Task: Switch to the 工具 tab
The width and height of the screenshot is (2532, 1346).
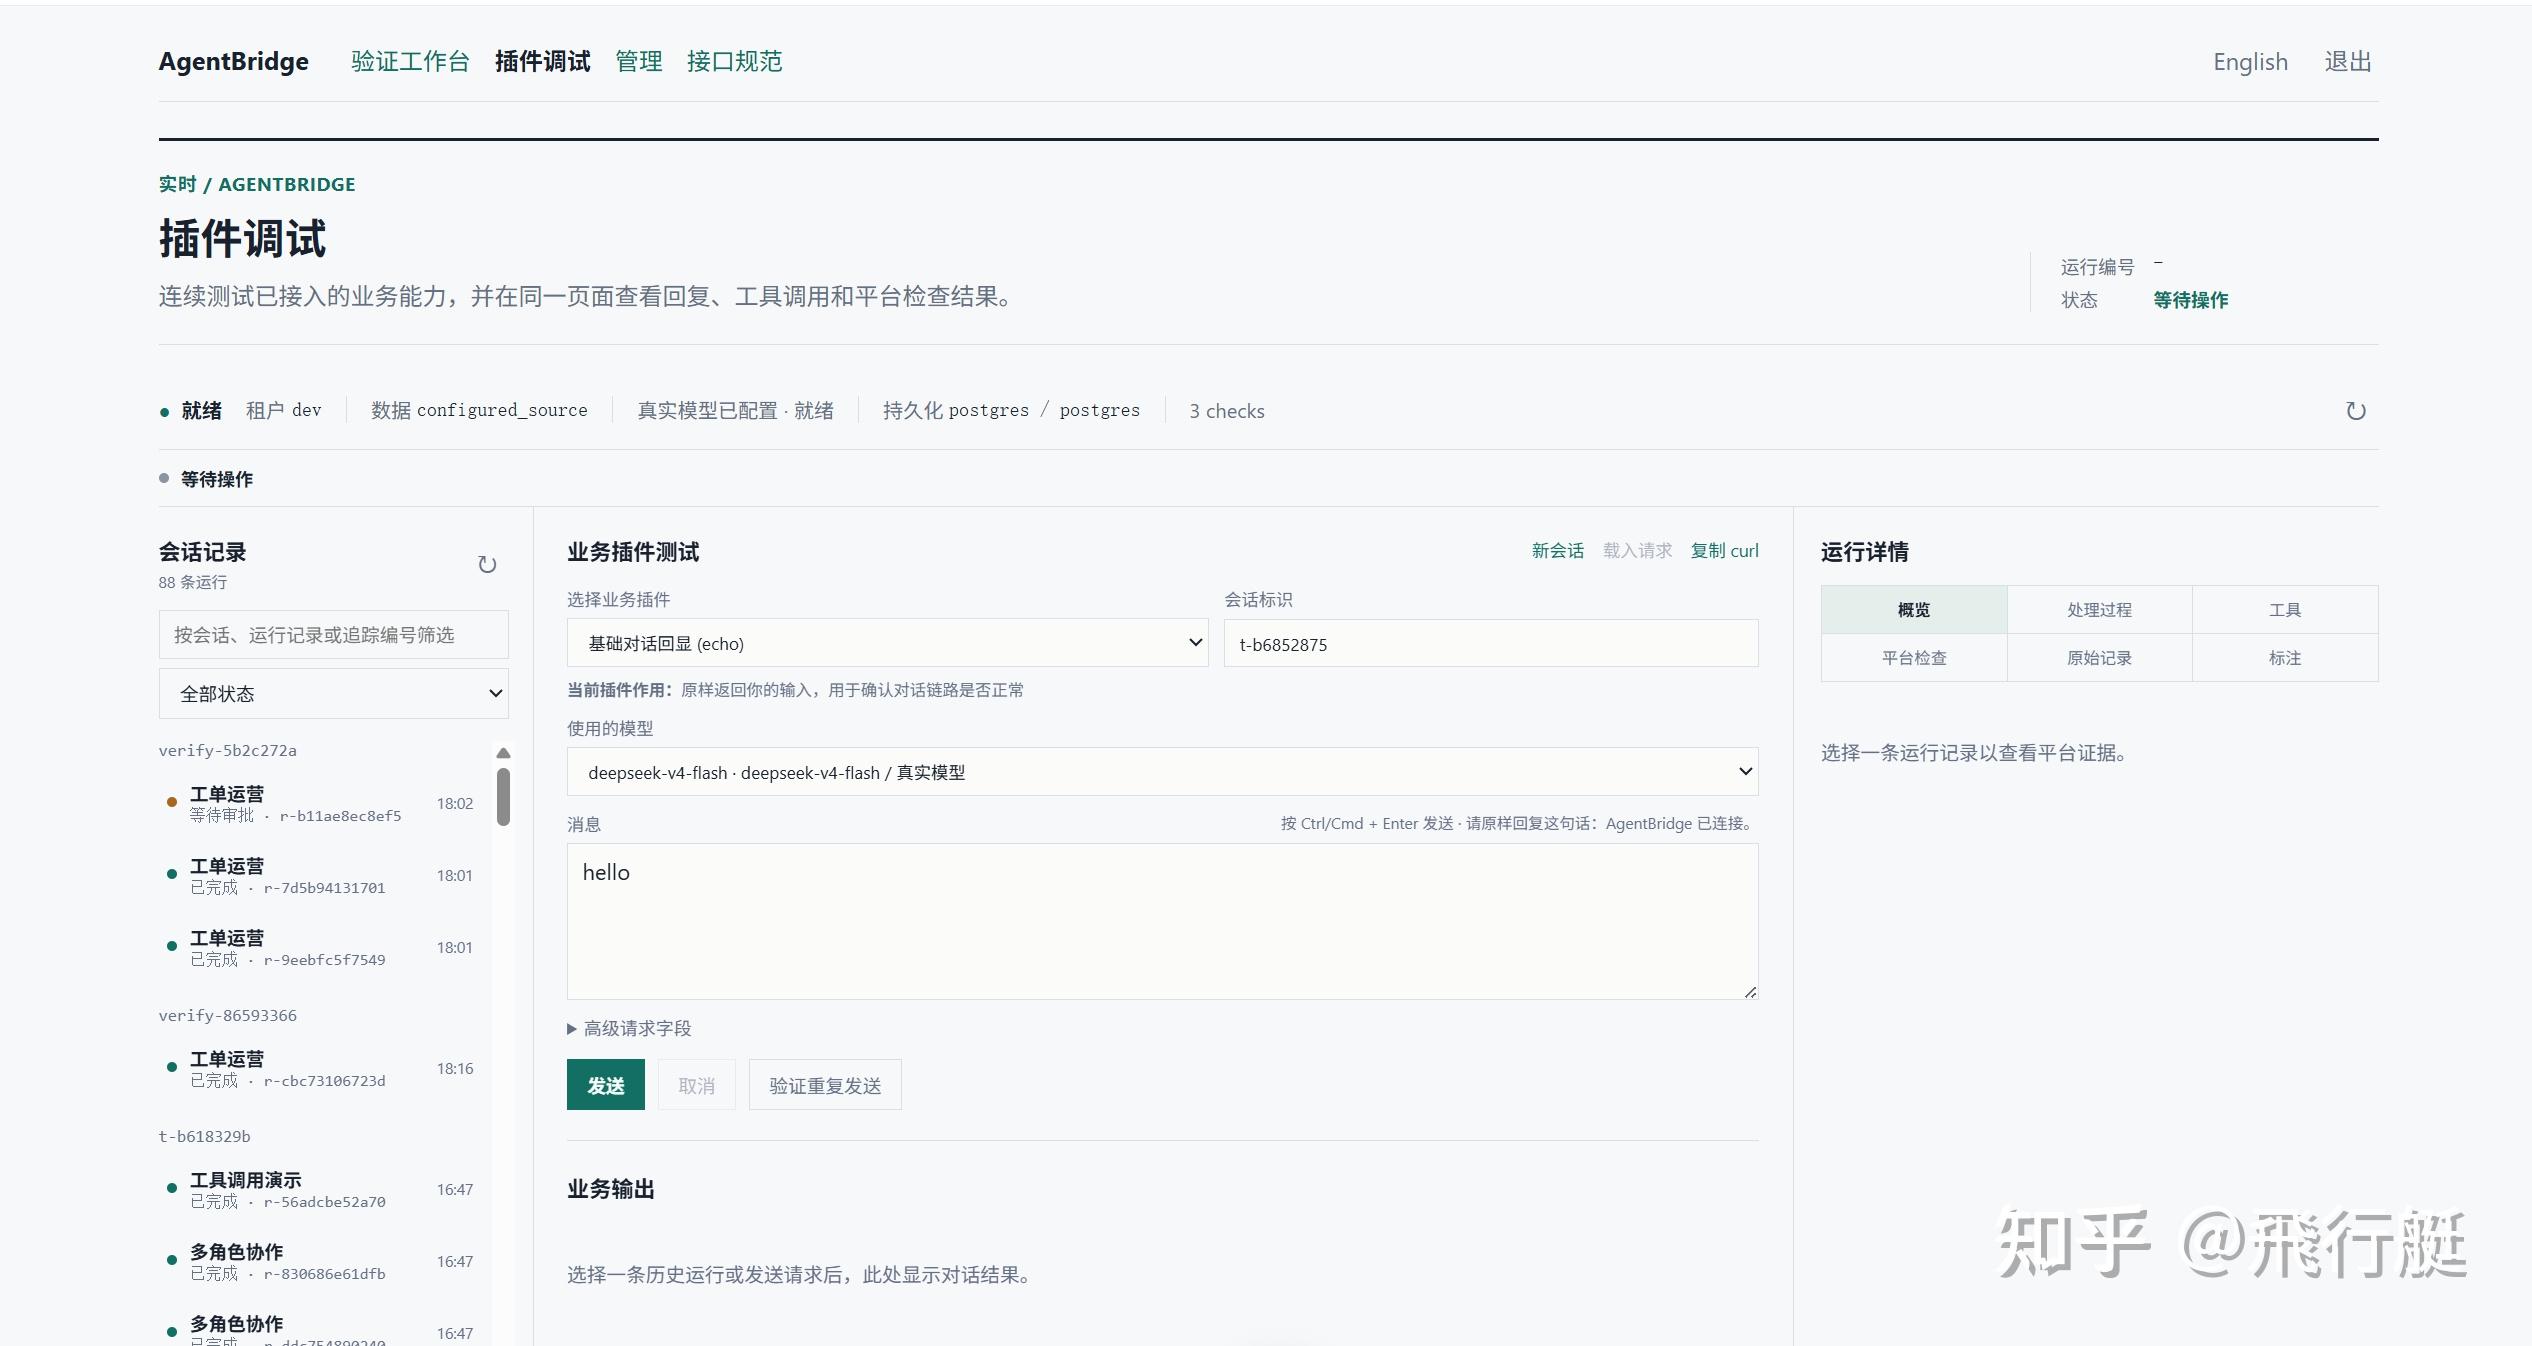Action: [2285, 610]
